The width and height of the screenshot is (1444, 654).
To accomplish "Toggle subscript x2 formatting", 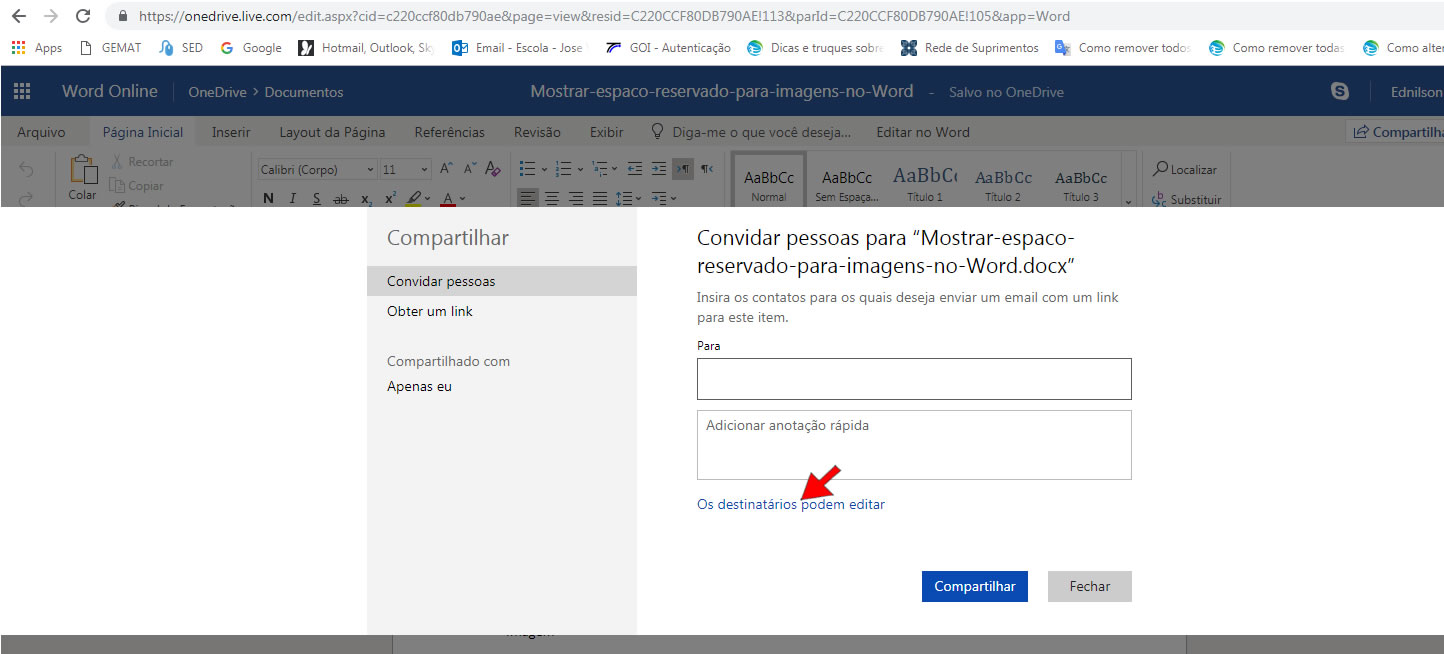I will (x=367, y=198).
